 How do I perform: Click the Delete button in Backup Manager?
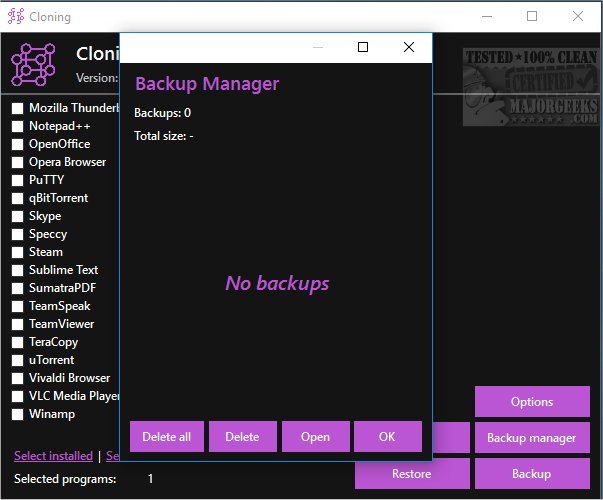tap(243, 437)
